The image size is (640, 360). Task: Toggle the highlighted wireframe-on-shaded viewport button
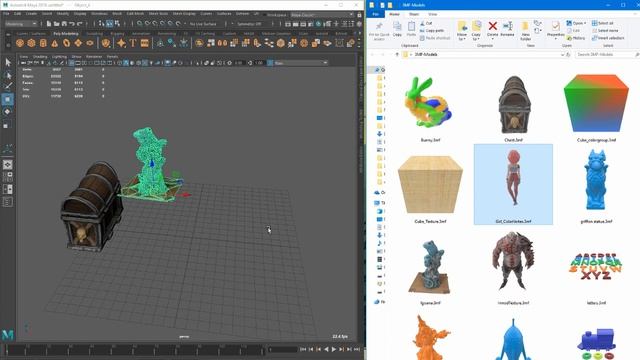tap(126, 63)
